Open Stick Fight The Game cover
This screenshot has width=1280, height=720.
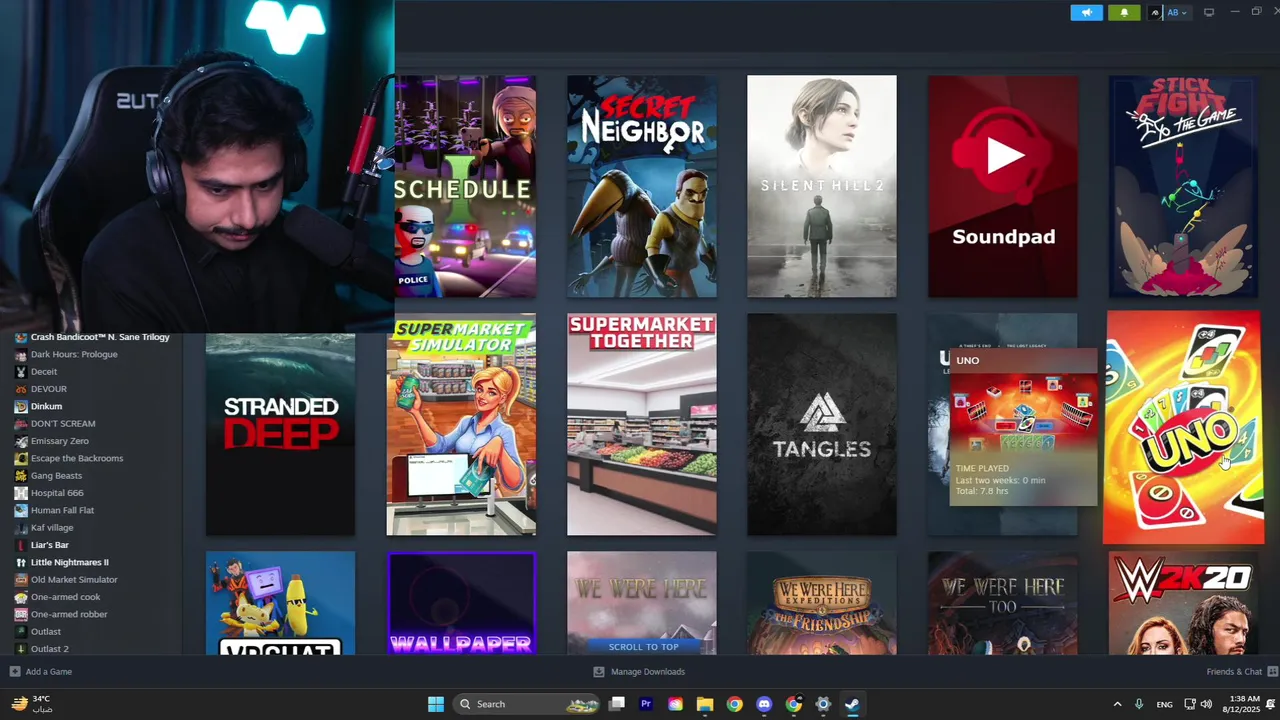(x=1183, y=186)
